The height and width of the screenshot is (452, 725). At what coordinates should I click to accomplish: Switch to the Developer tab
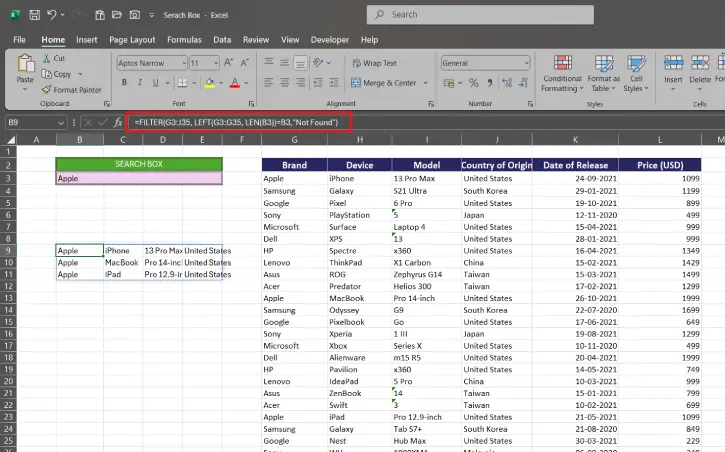point(330,40)
